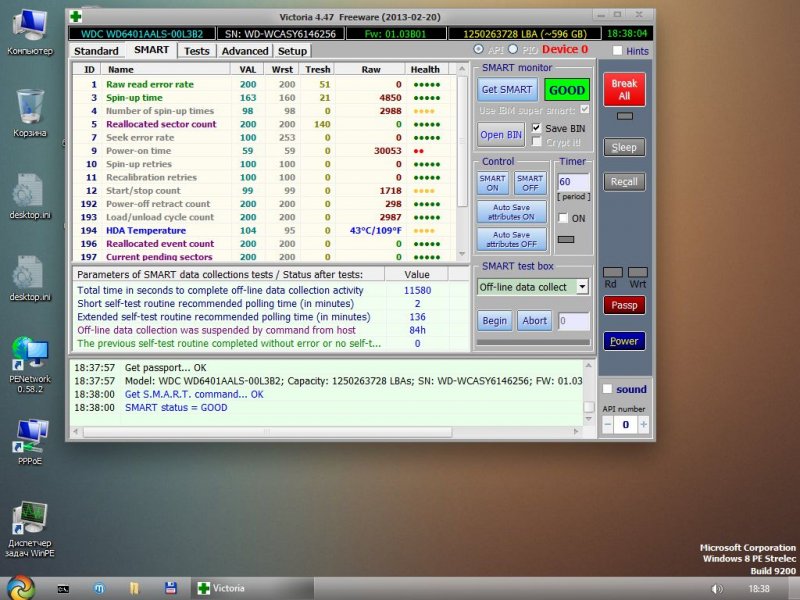Image resolution: width=800 pixels, height=600 pixels.
Task: Open Диспетчер задач WinPE desktop icon
Action: 30,518
